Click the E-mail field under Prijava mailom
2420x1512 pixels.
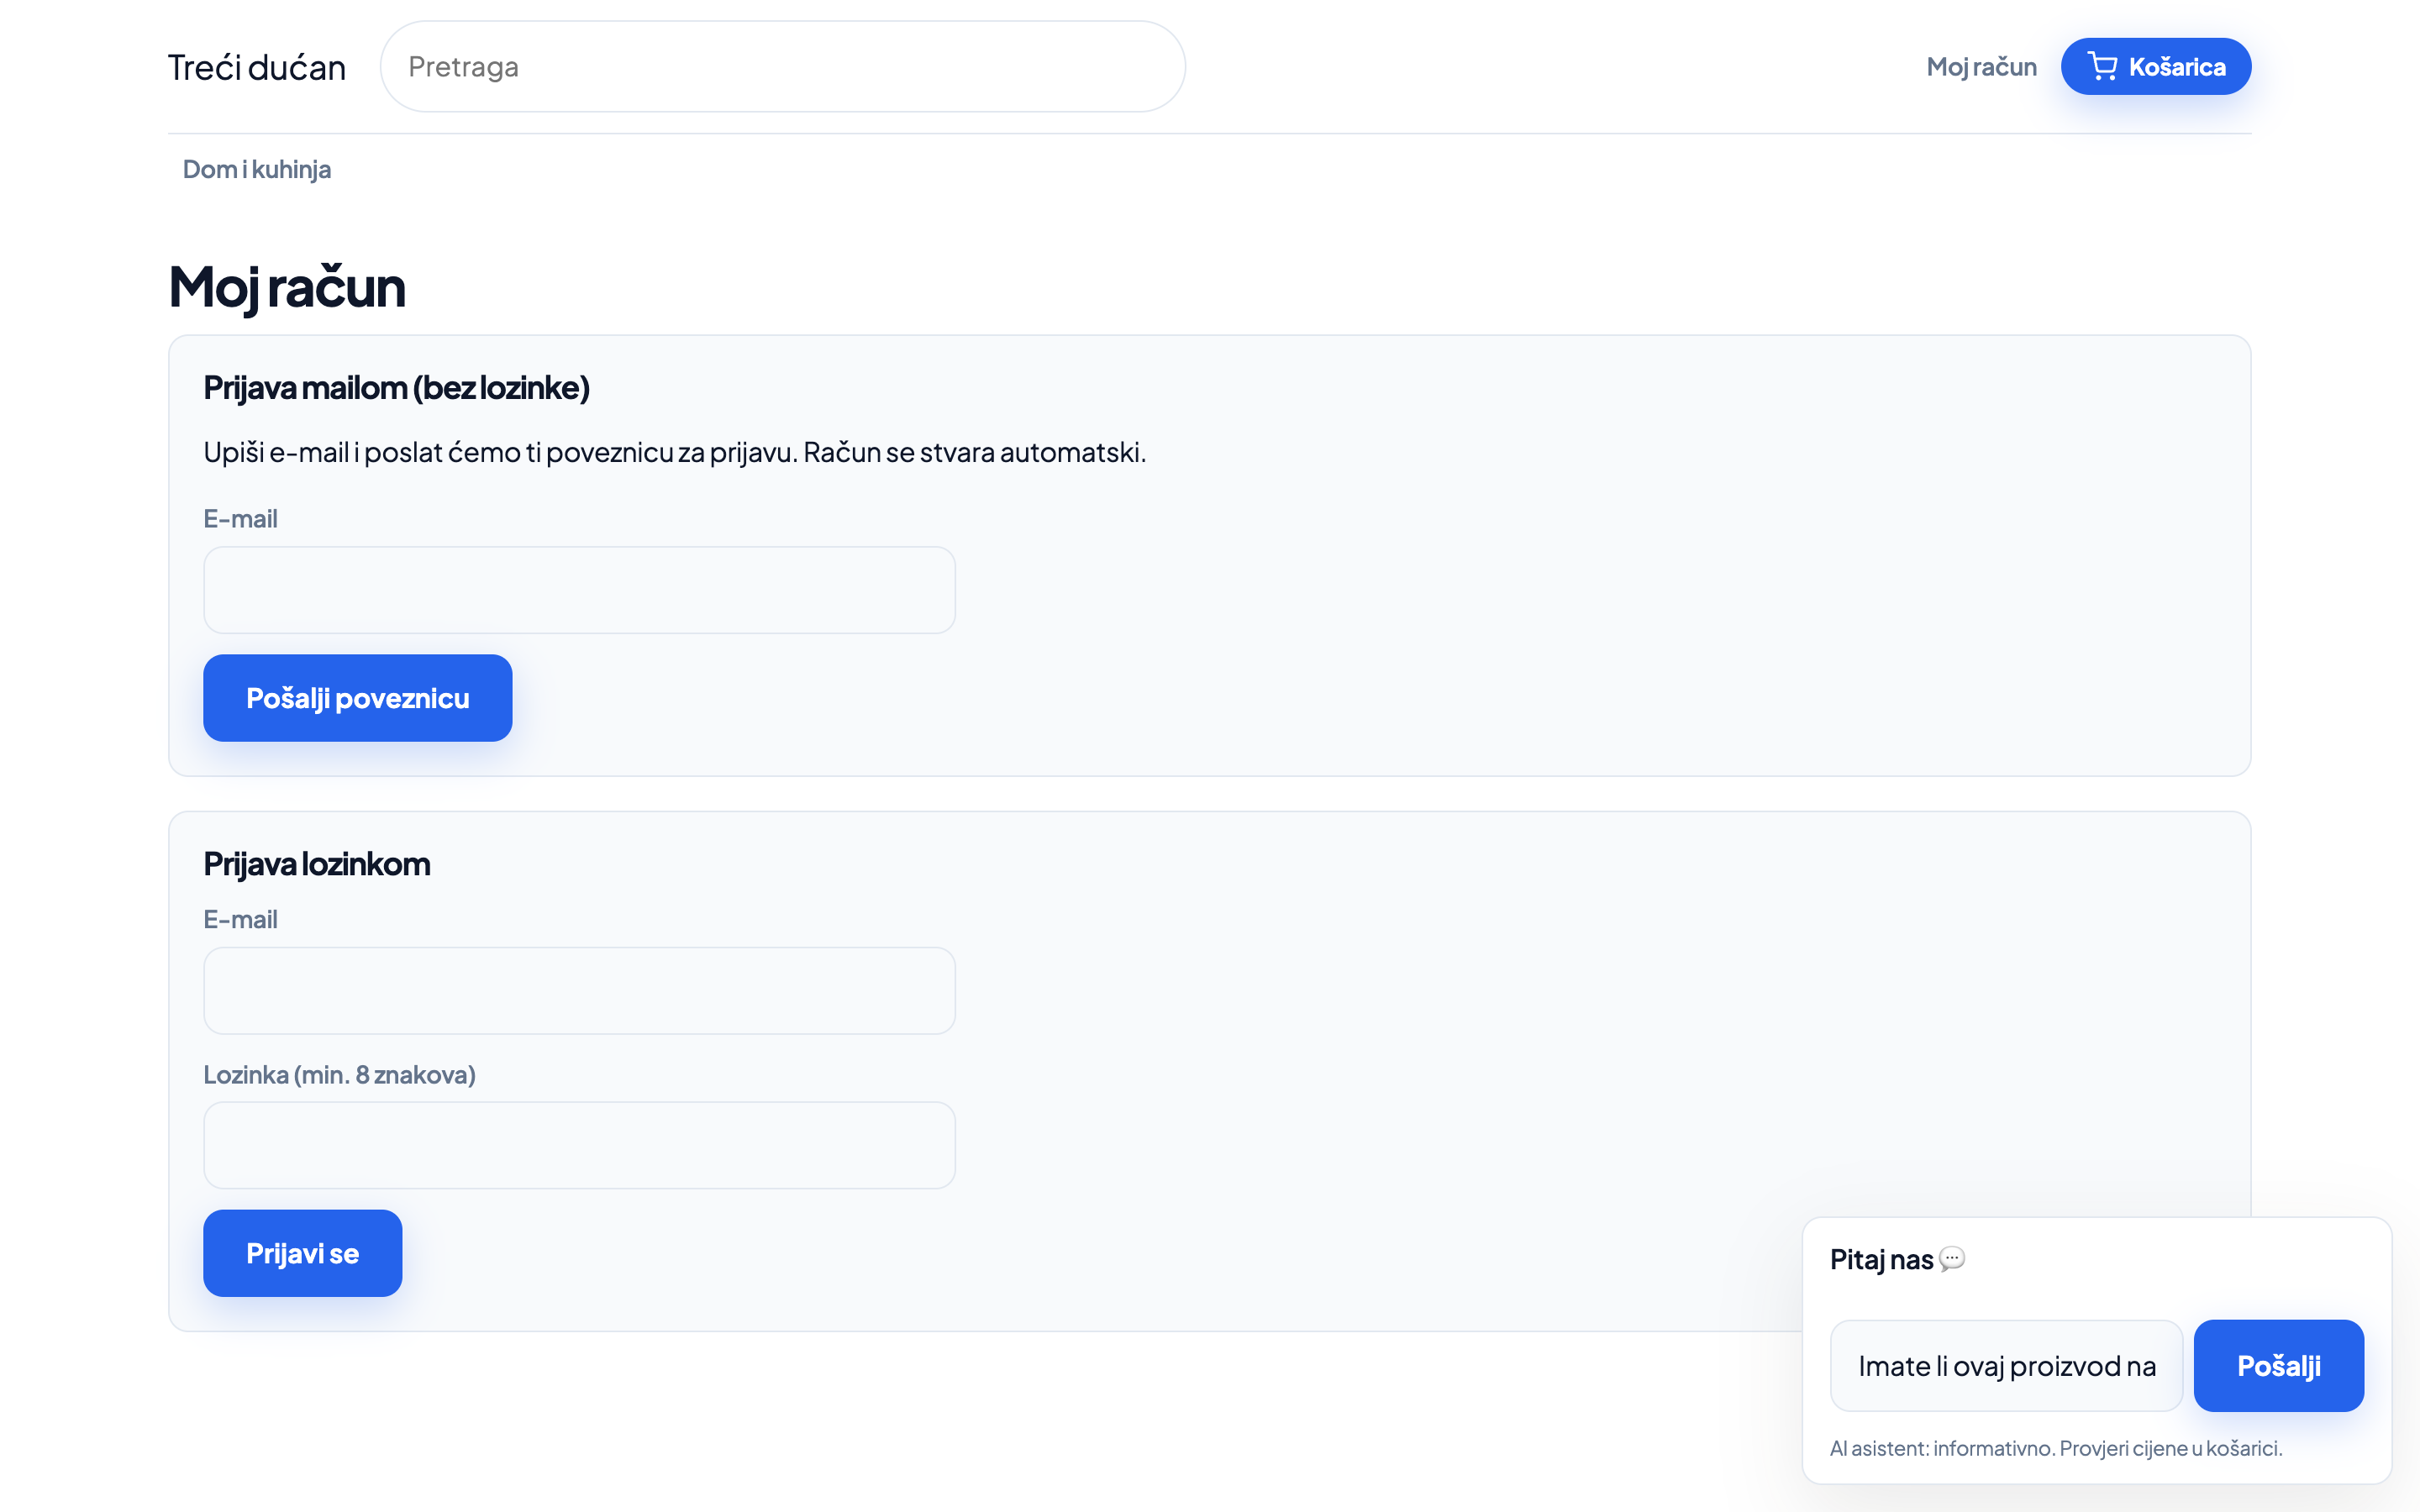coord(579,590)
